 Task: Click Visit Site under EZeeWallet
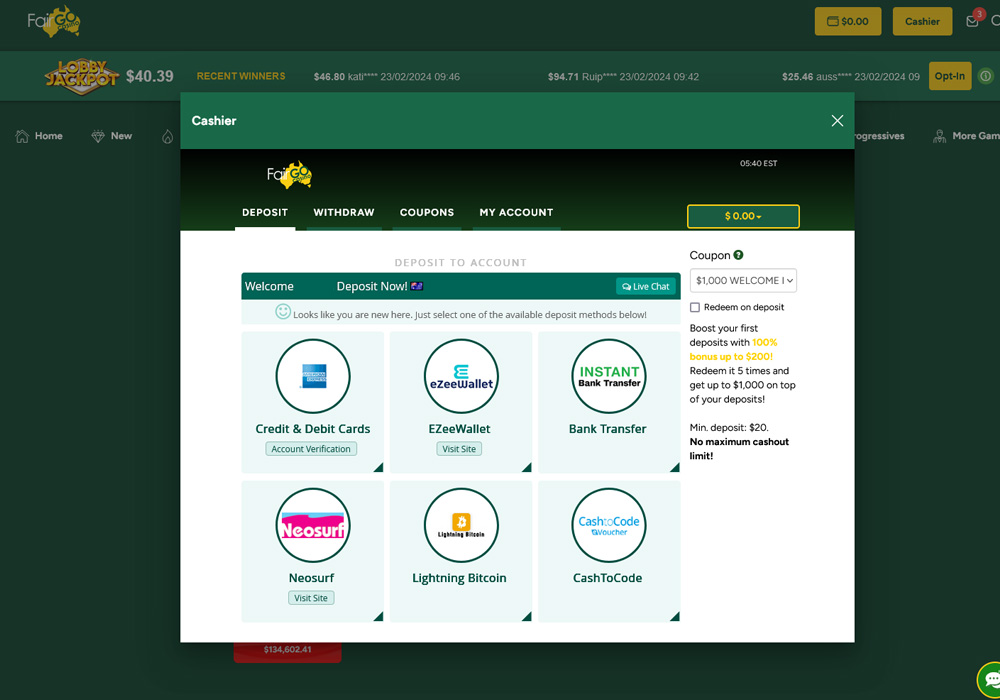tap(459, 449)
